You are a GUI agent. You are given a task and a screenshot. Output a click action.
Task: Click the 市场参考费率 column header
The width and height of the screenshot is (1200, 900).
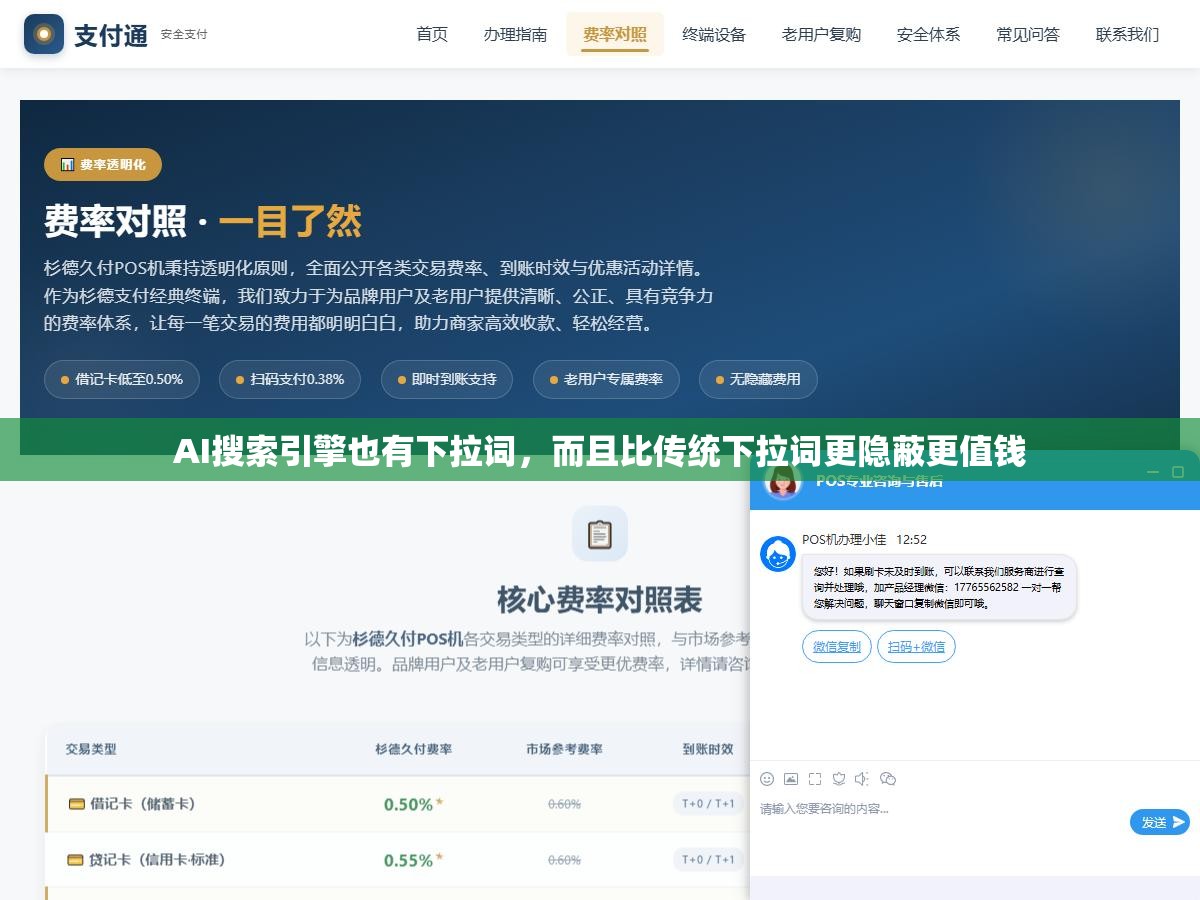565,748
